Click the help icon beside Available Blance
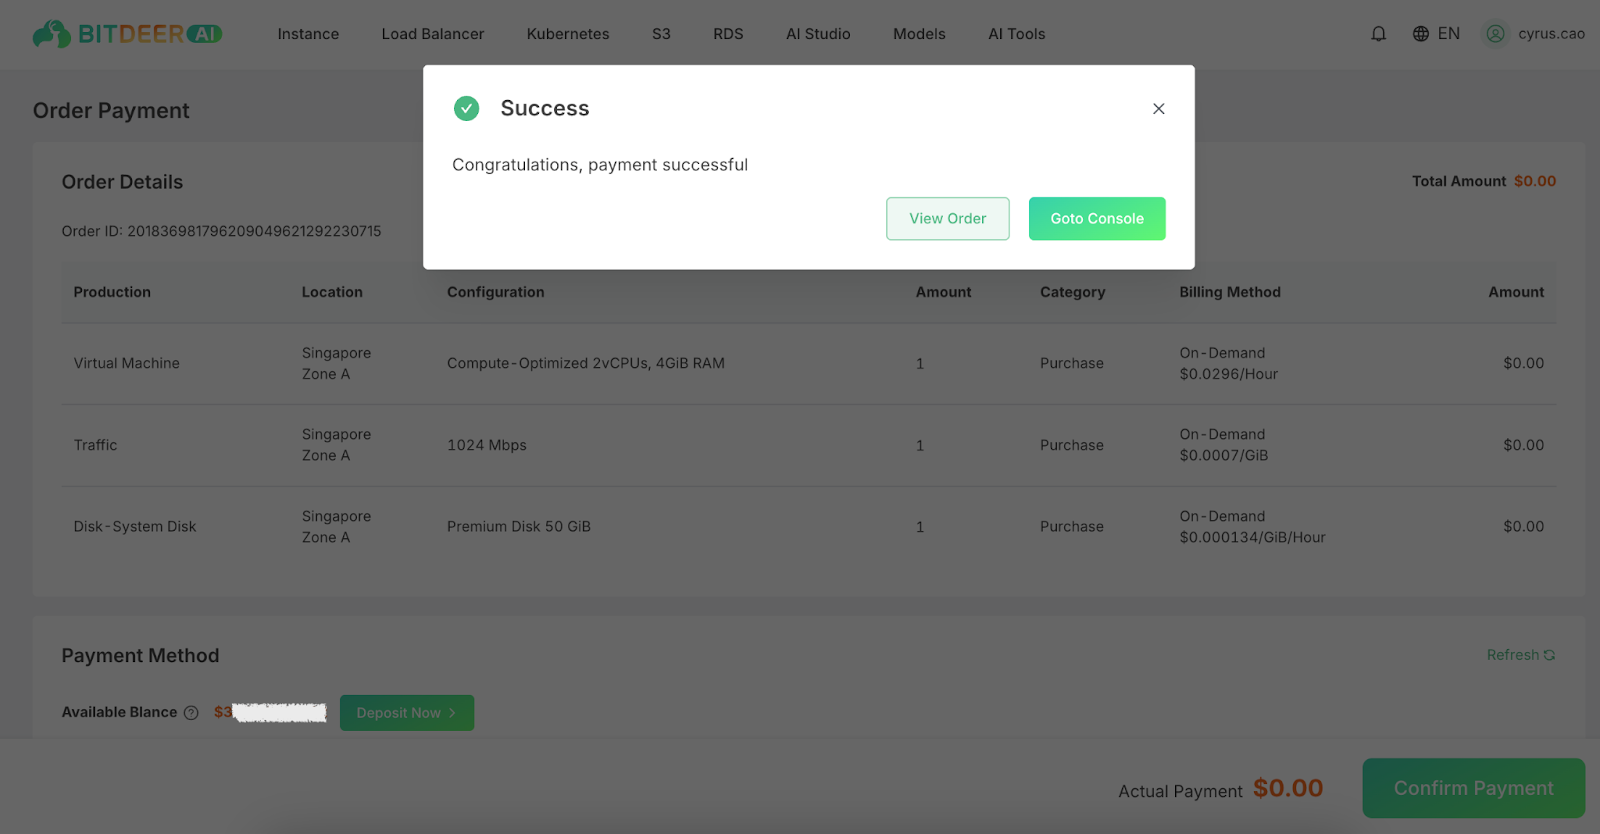The width and height of the screenshot is (1600, 834). coord(191,713)
